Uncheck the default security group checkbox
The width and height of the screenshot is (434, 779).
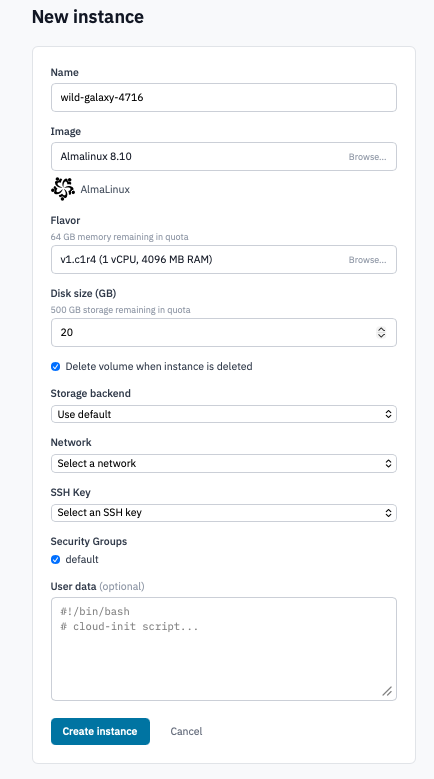click(x=56, y=559)
